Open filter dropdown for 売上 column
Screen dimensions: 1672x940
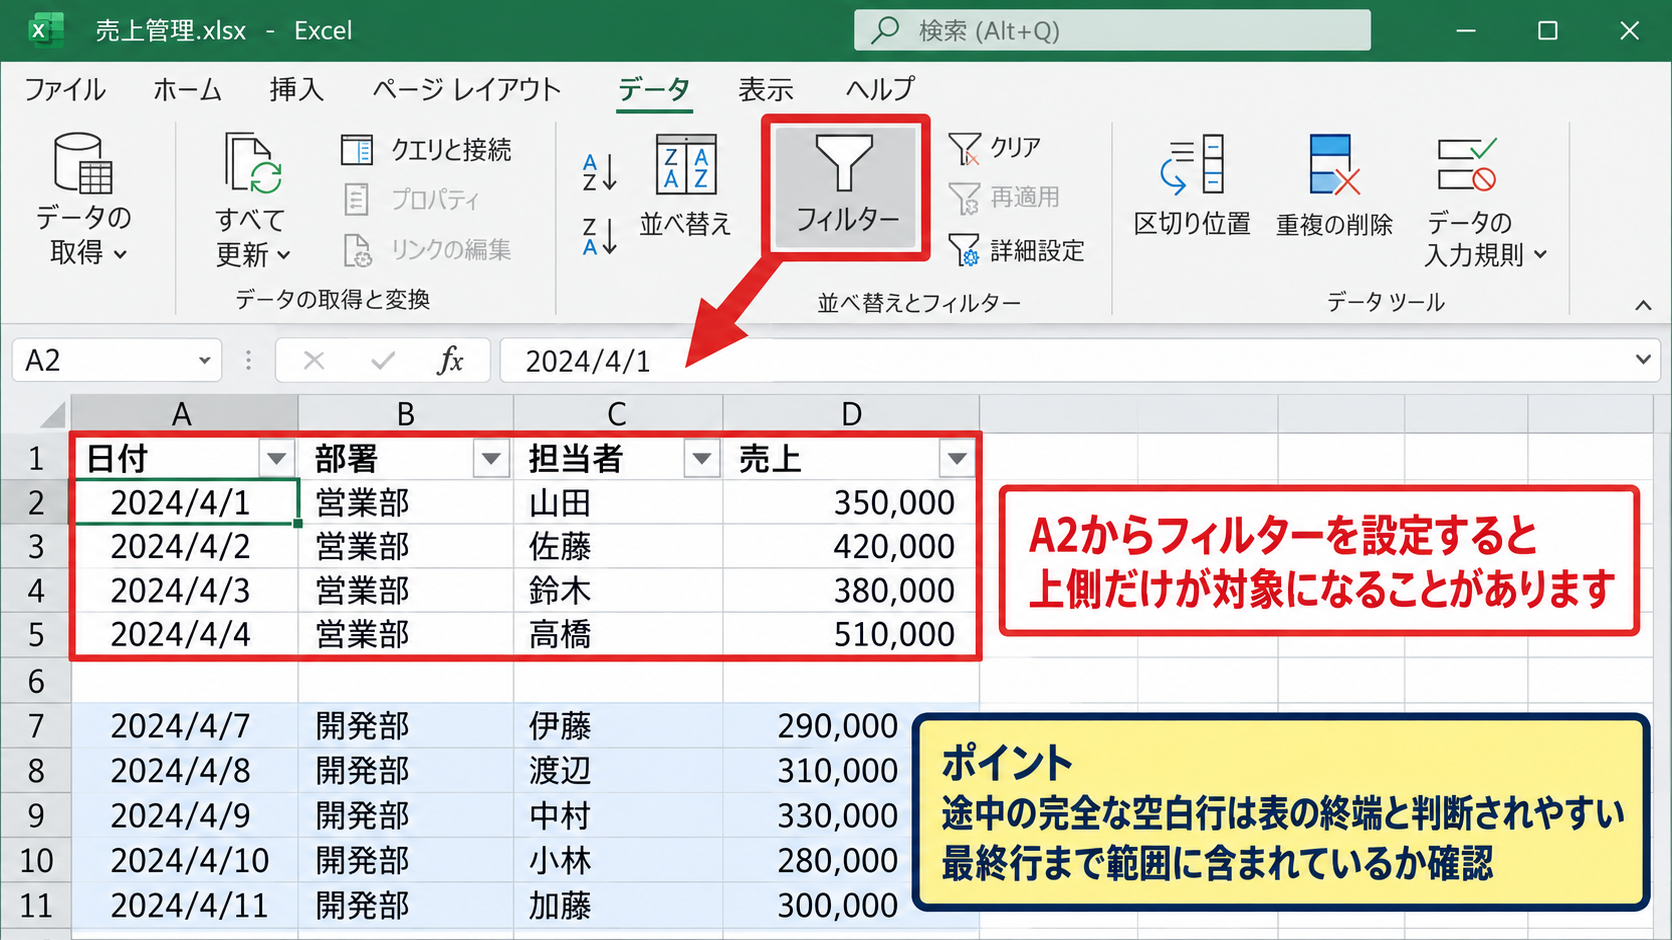click(957, 459)
